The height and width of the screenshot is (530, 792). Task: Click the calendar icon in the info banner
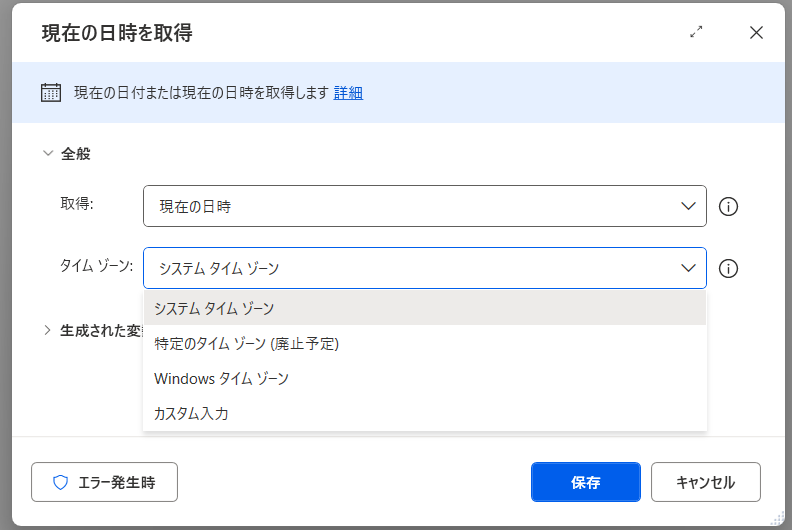51,92
